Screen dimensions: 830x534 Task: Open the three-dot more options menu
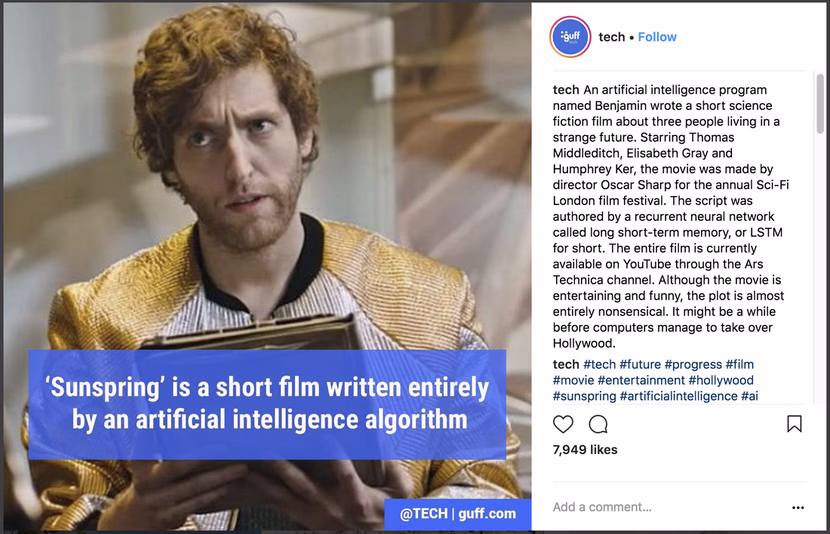point(798,508)
